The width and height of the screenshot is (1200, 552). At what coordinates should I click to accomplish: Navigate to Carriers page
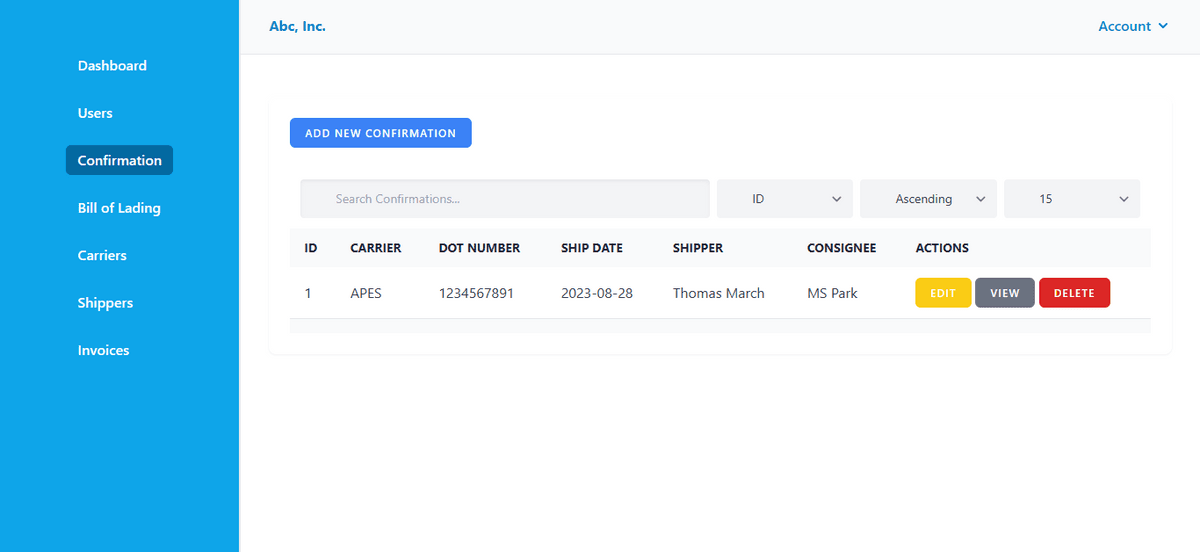coord(102,255)
